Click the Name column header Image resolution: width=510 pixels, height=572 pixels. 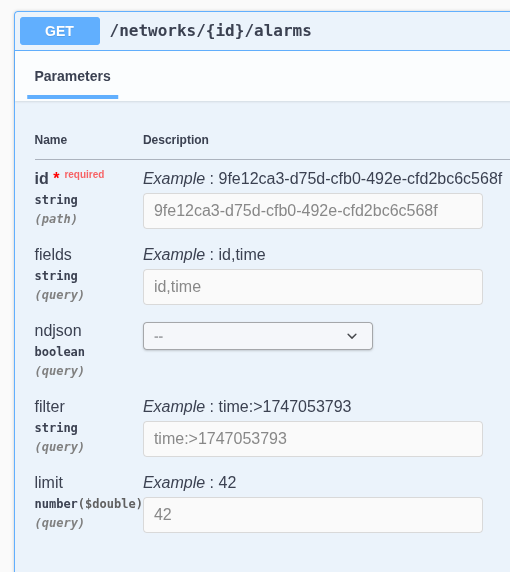tap(51, 140)
